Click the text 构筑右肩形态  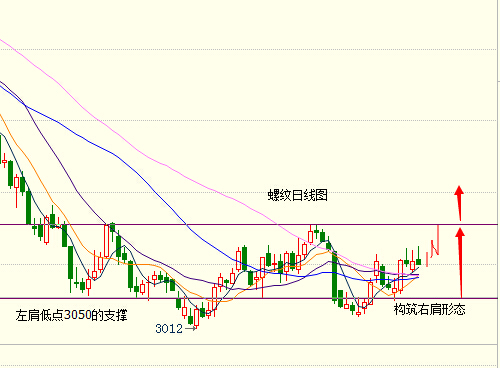coord(429,309)
